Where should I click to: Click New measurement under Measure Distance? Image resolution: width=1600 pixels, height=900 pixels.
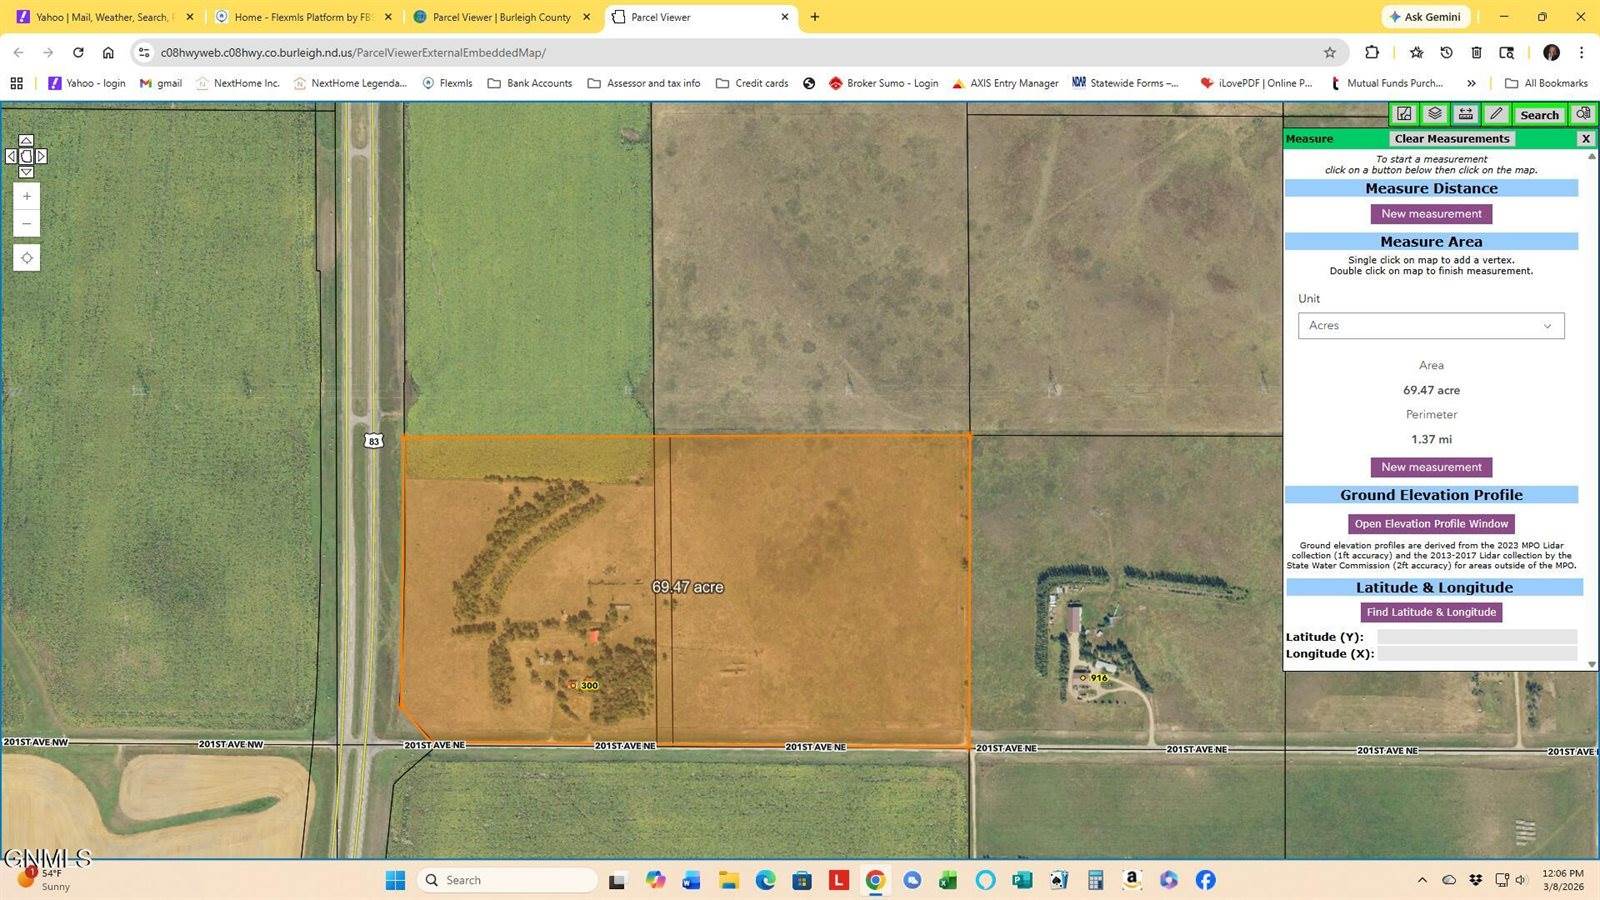[1430, 213]
